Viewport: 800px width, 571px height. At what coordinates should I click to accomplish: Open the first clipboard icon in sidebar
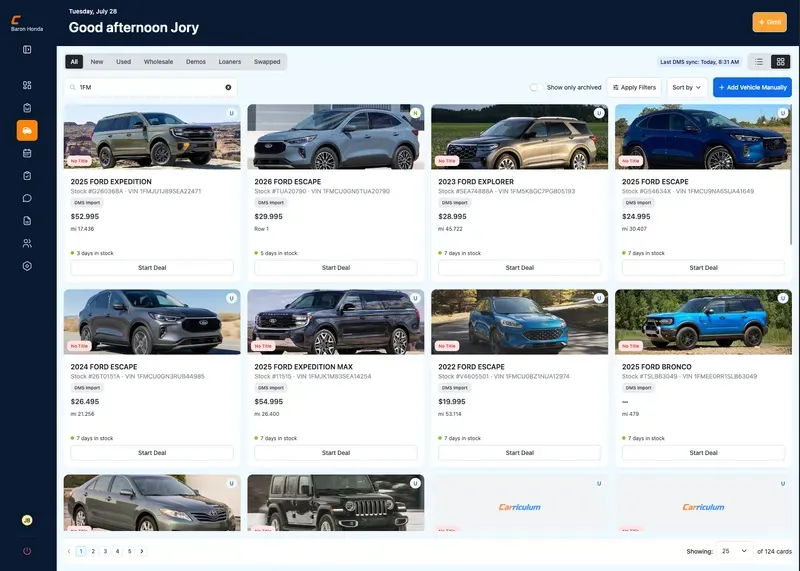click(x=27, y=108)
